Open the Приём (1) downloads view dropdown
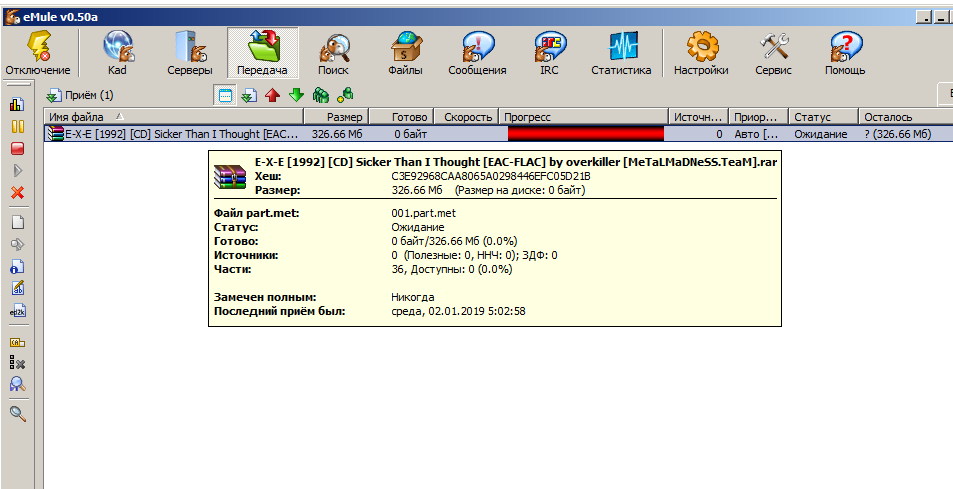 (80, 95)
